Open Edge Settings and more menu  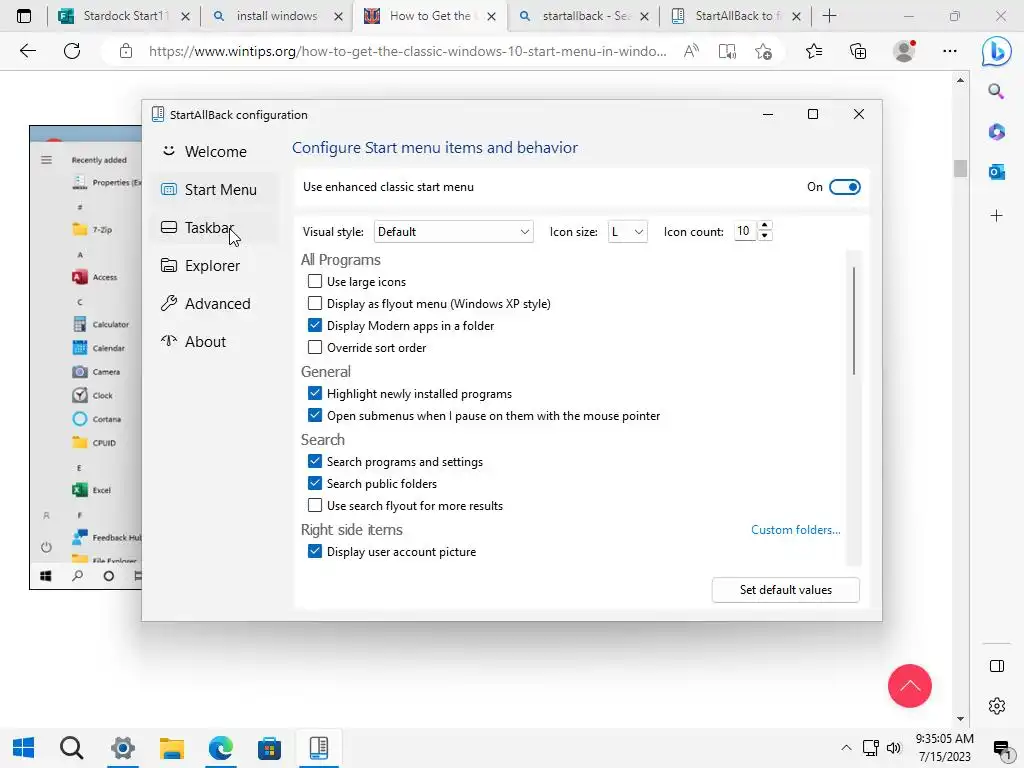950,51
